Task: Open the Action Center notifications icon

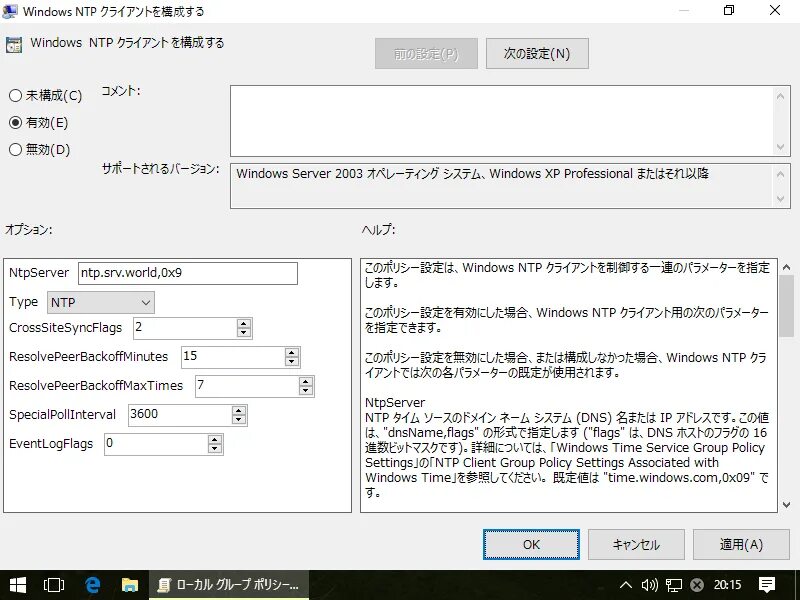Action: pos(767,585)
